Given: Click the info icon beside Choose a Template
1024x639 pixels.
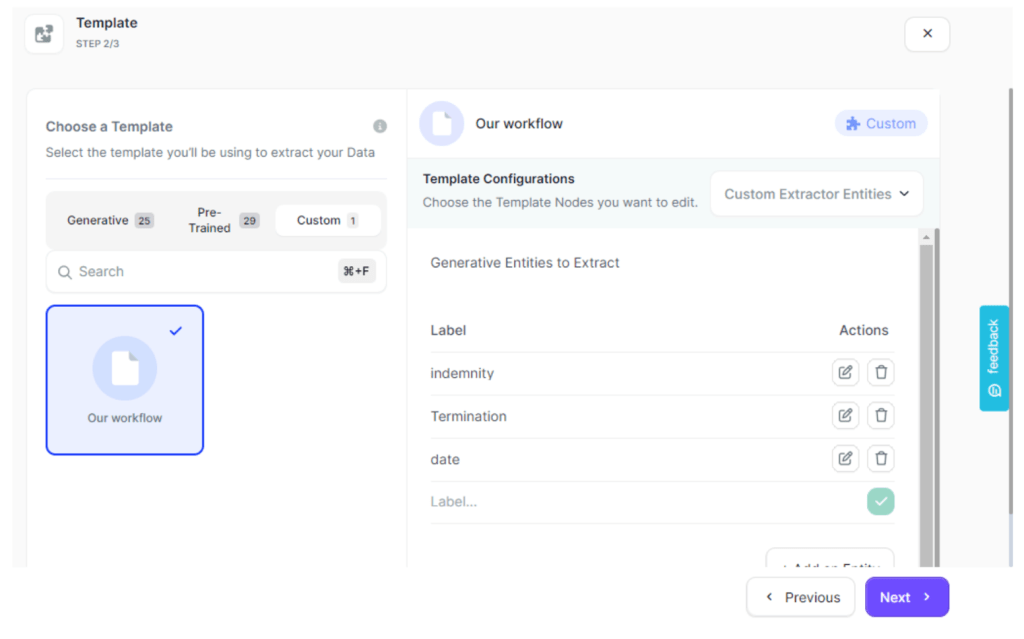Looking at the screenshot, I should pos(380,127).
